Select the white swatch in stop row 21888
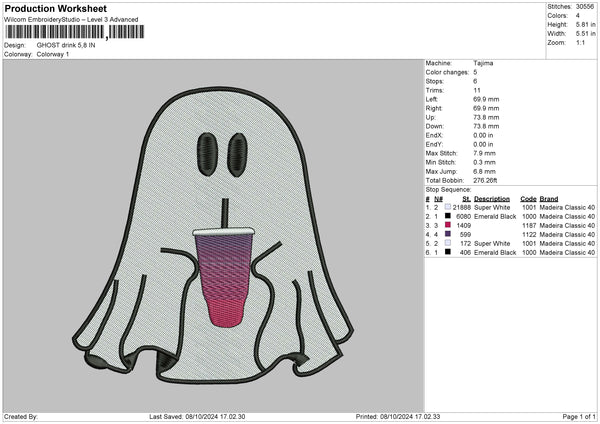The width and height of the screenshot is (600, 424). click(x=448, y=207)
